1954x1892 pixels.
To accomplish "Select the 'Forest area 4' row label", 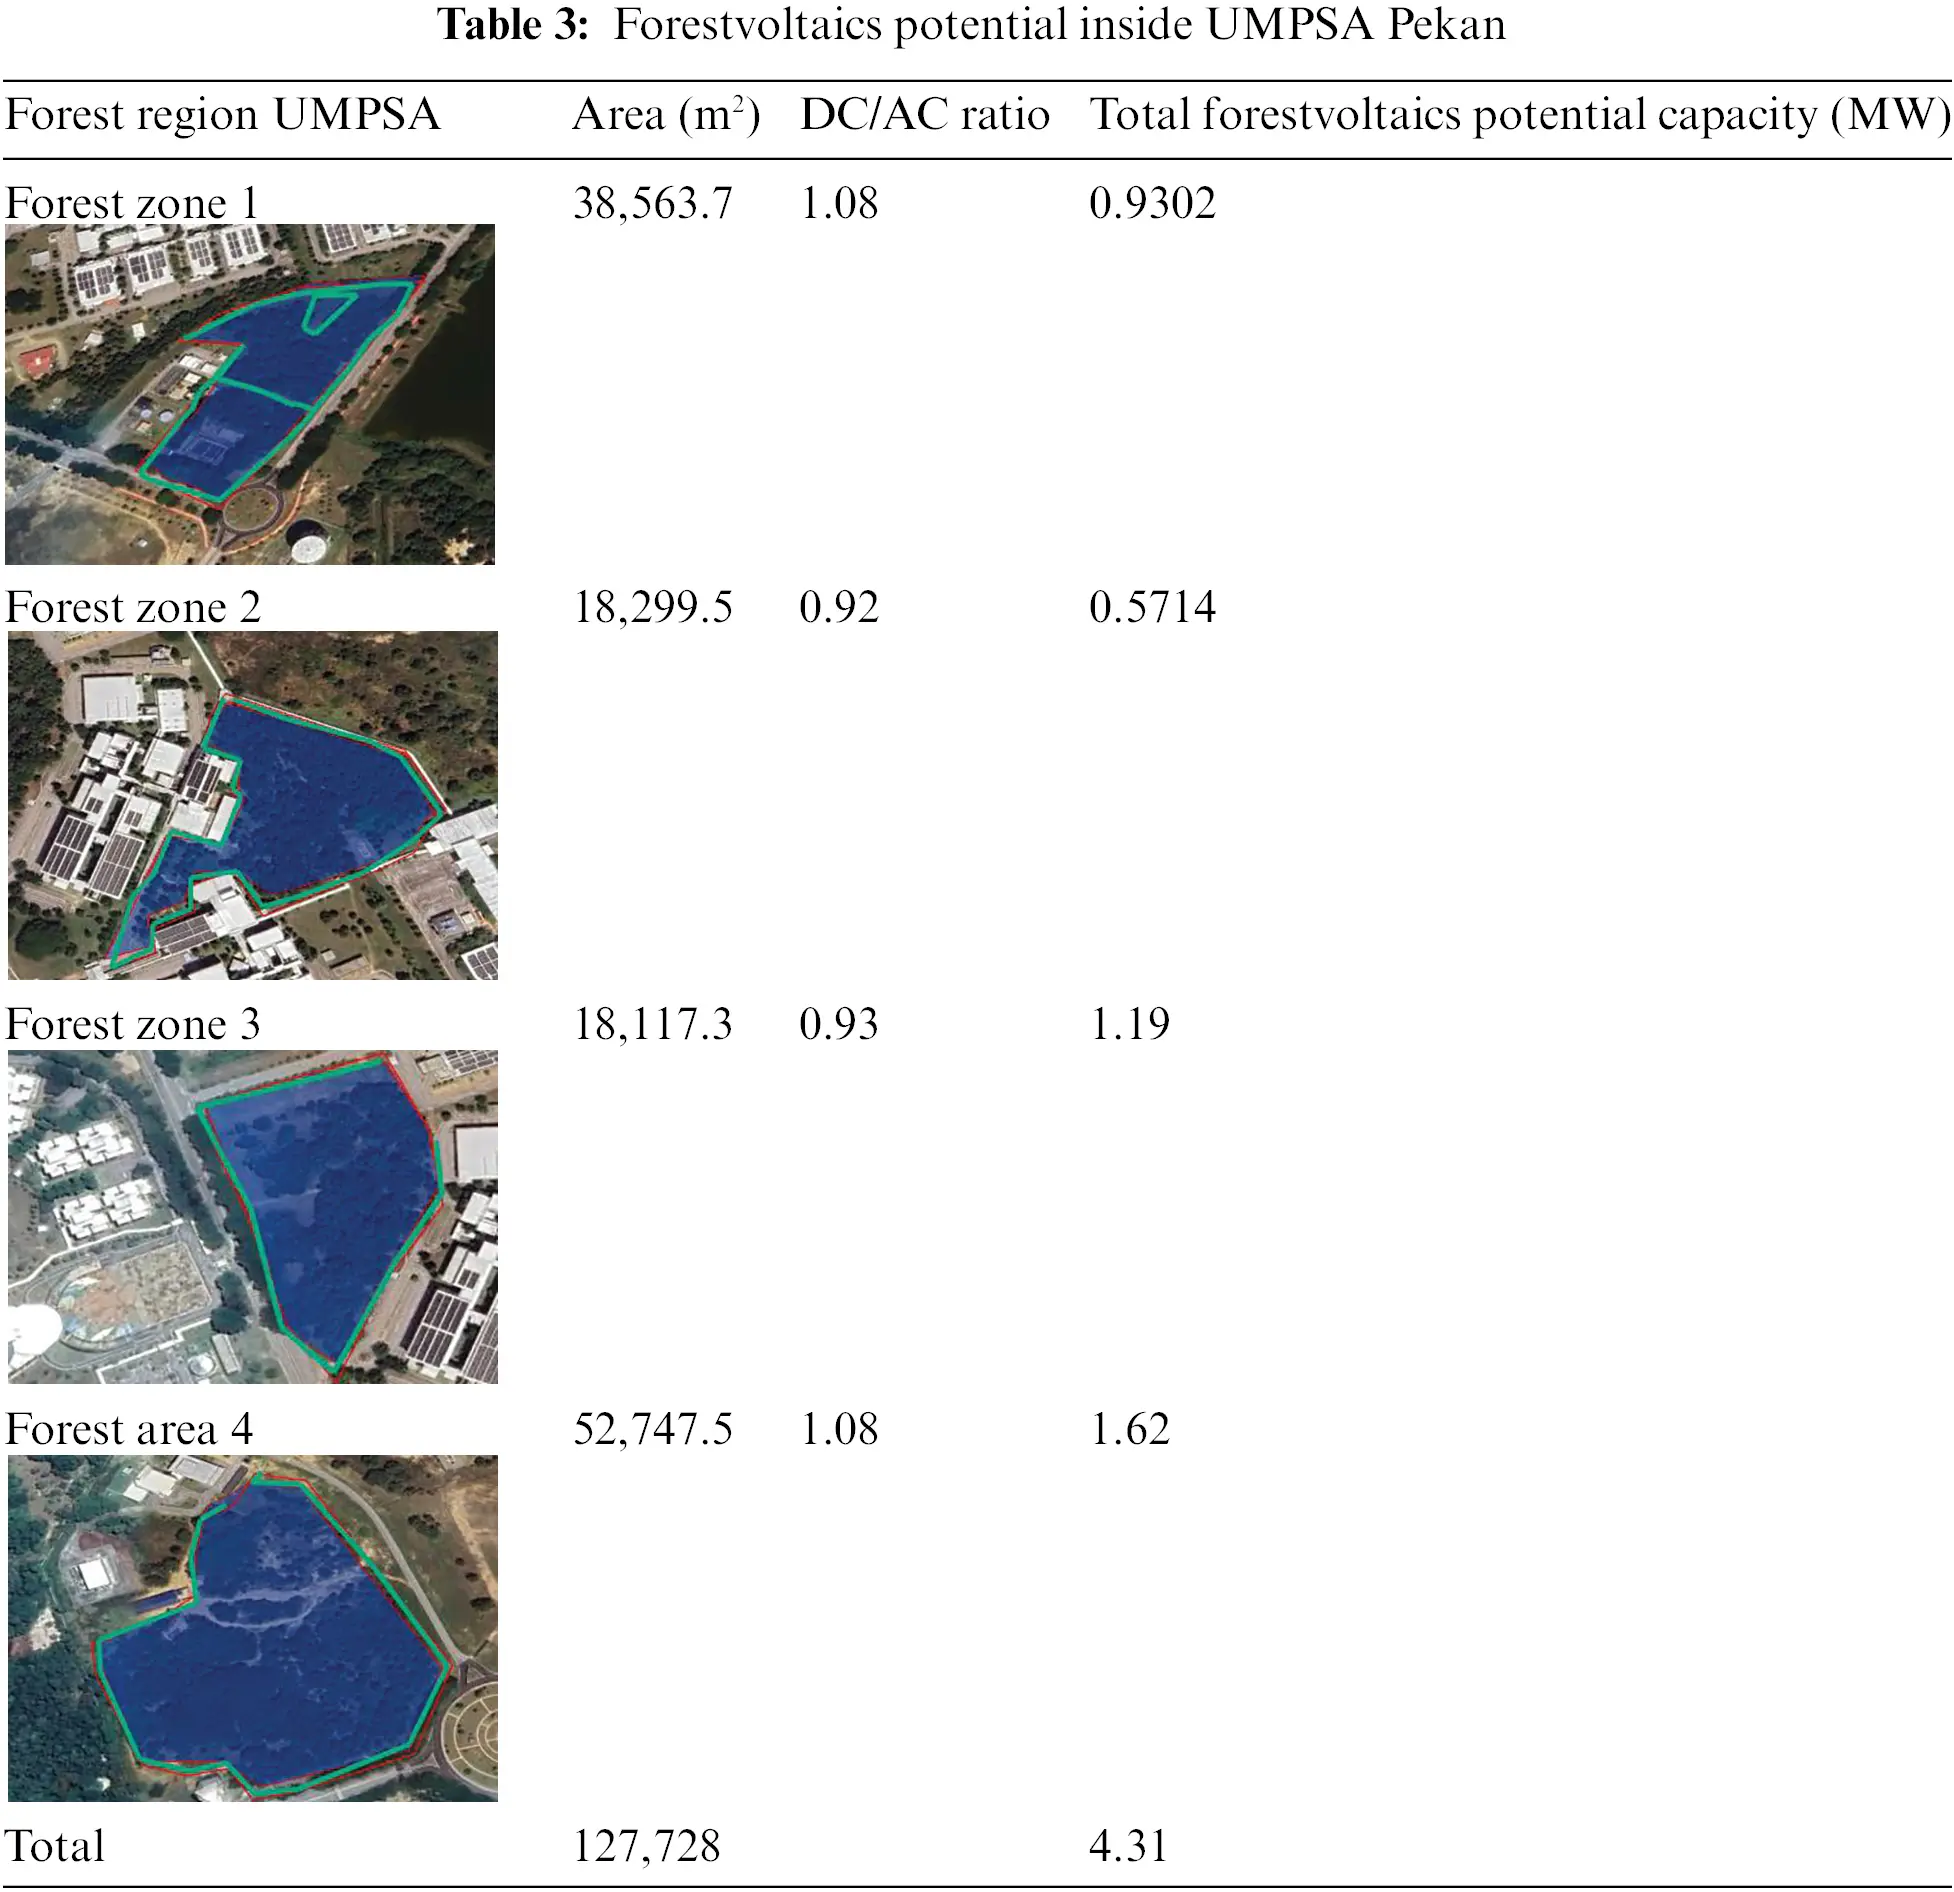I will tap(129, 1430).
